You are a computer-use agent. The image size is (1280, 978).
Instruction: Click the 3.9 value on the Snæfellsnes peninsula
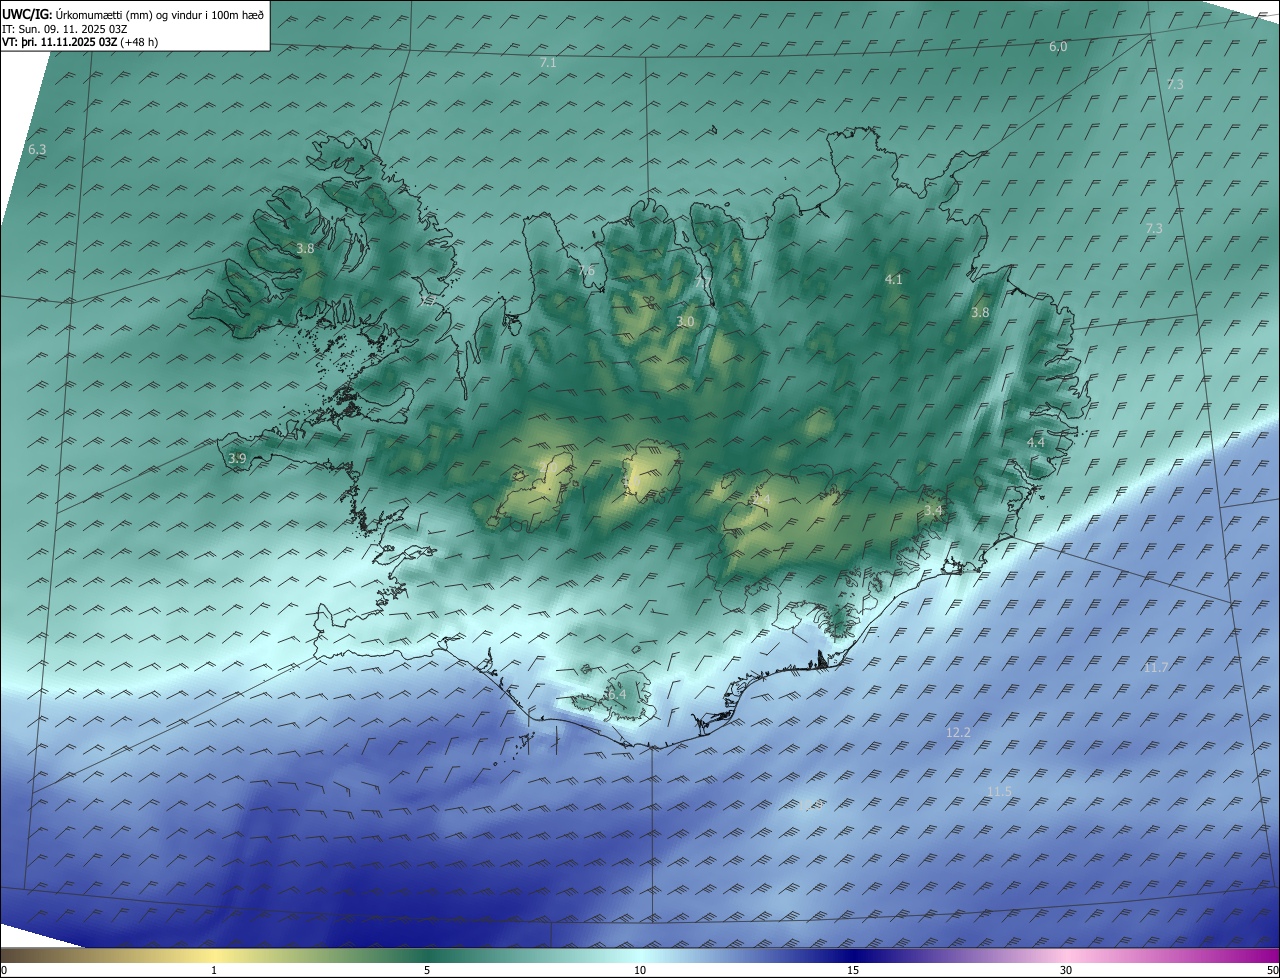coord(237,458)
